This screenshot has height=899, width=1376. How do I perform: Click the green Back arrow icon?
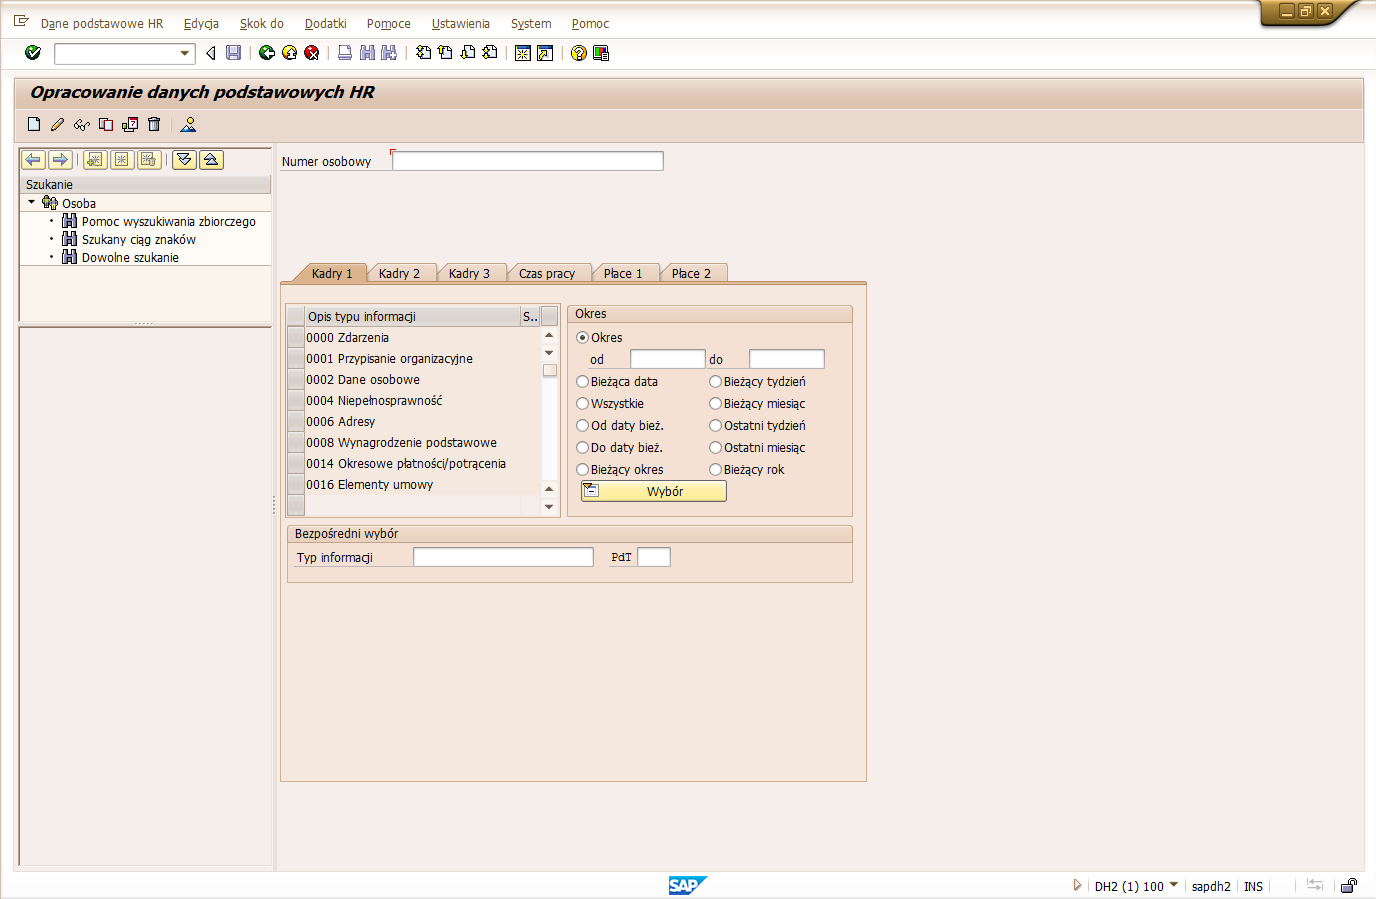tap(267, 53)
